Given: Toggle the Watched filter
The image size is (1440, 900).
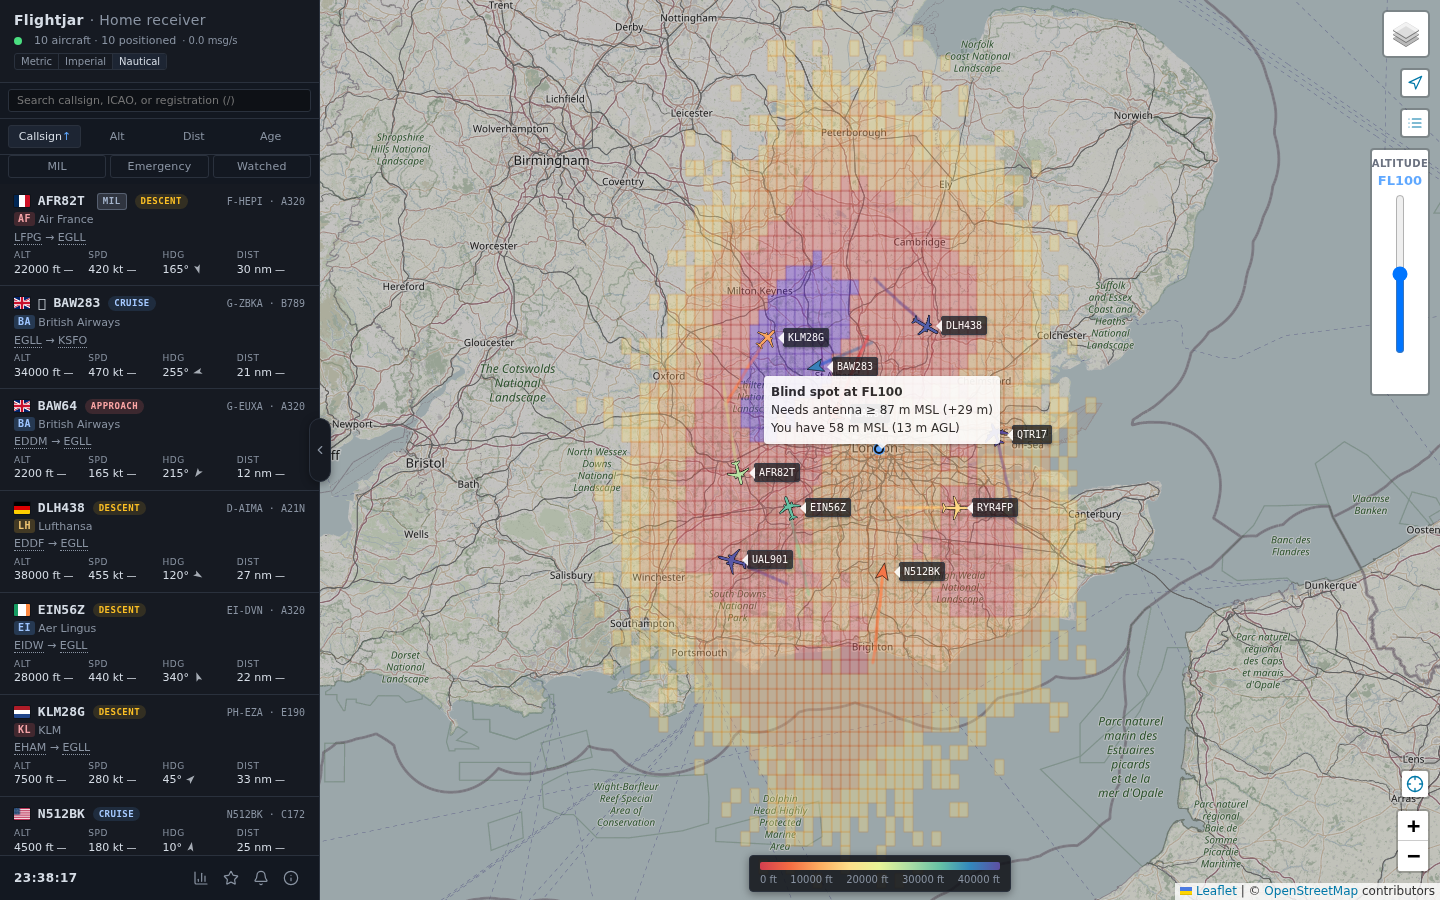Looking at the screenshot, I should coord(262,166).
